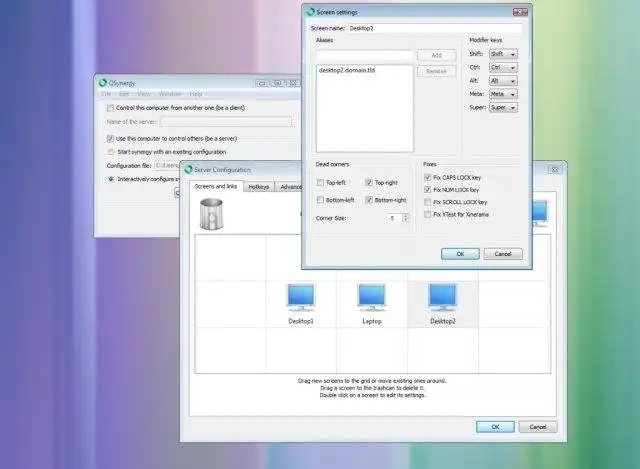
Task: Close the Screen settings dialog
Action: click(x=520, y=12)
